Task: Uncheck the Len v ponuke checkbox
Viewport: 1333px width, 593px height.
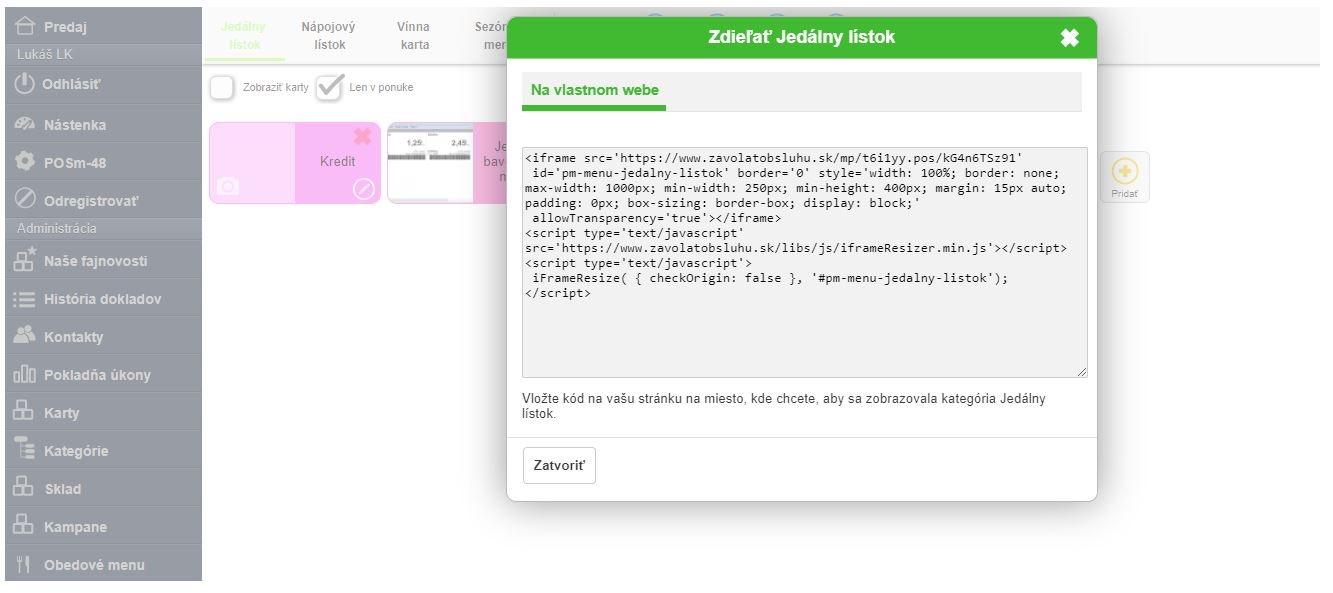Action: tap(329, 88)
